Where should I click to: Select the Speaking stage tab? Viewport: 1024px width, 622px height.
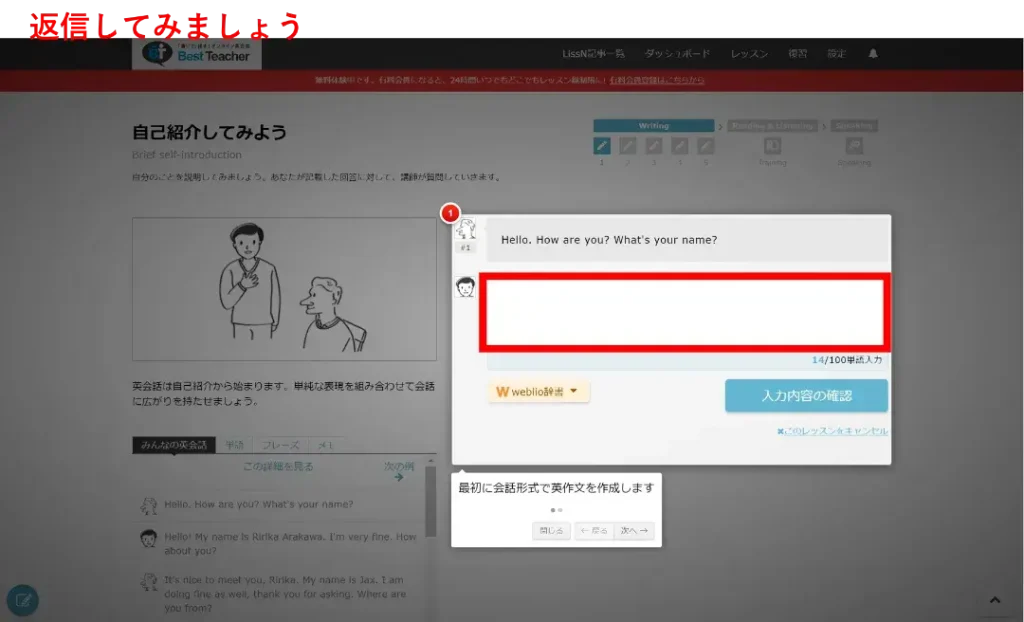point(854,125)
